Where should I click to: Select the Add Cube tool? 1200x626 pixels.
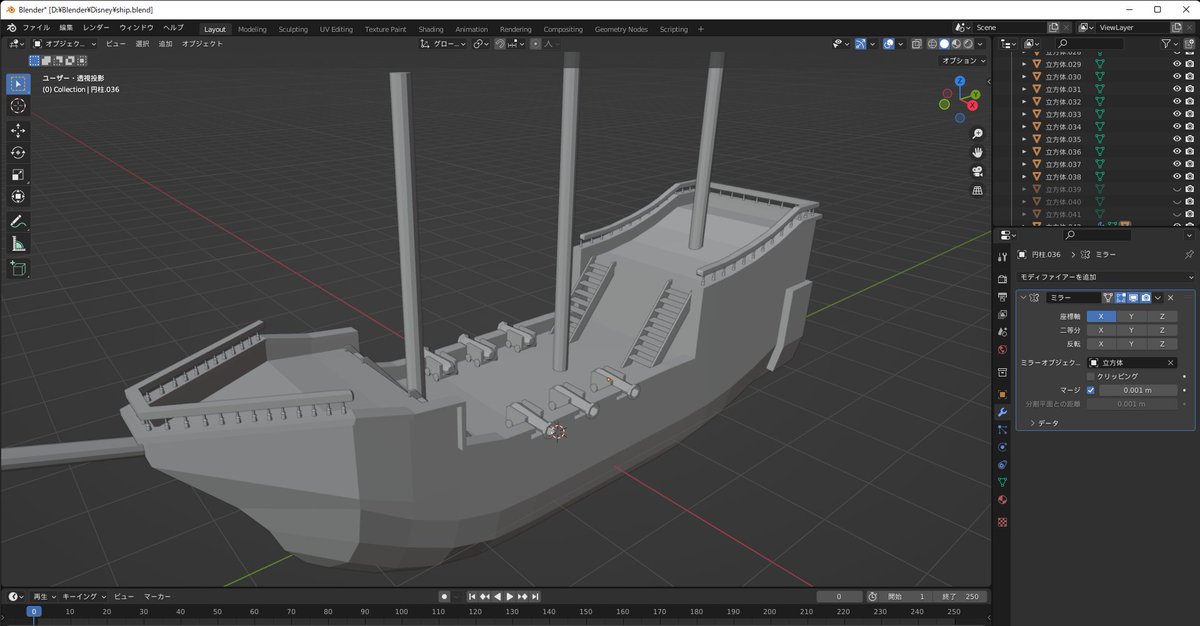pyautogui.click(x=18, y=268)
